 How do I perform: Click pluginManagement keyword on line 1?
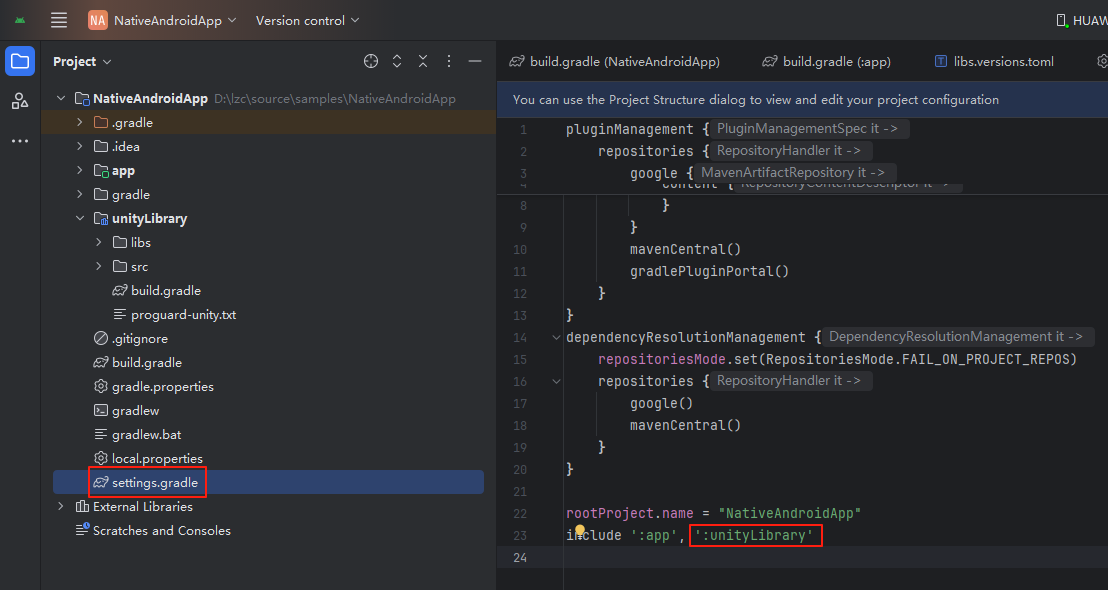tap(630, 129)
